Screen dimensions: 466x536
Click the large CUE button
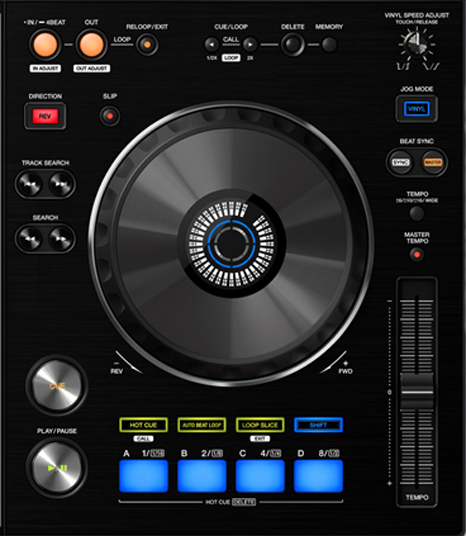click(57, 386)
